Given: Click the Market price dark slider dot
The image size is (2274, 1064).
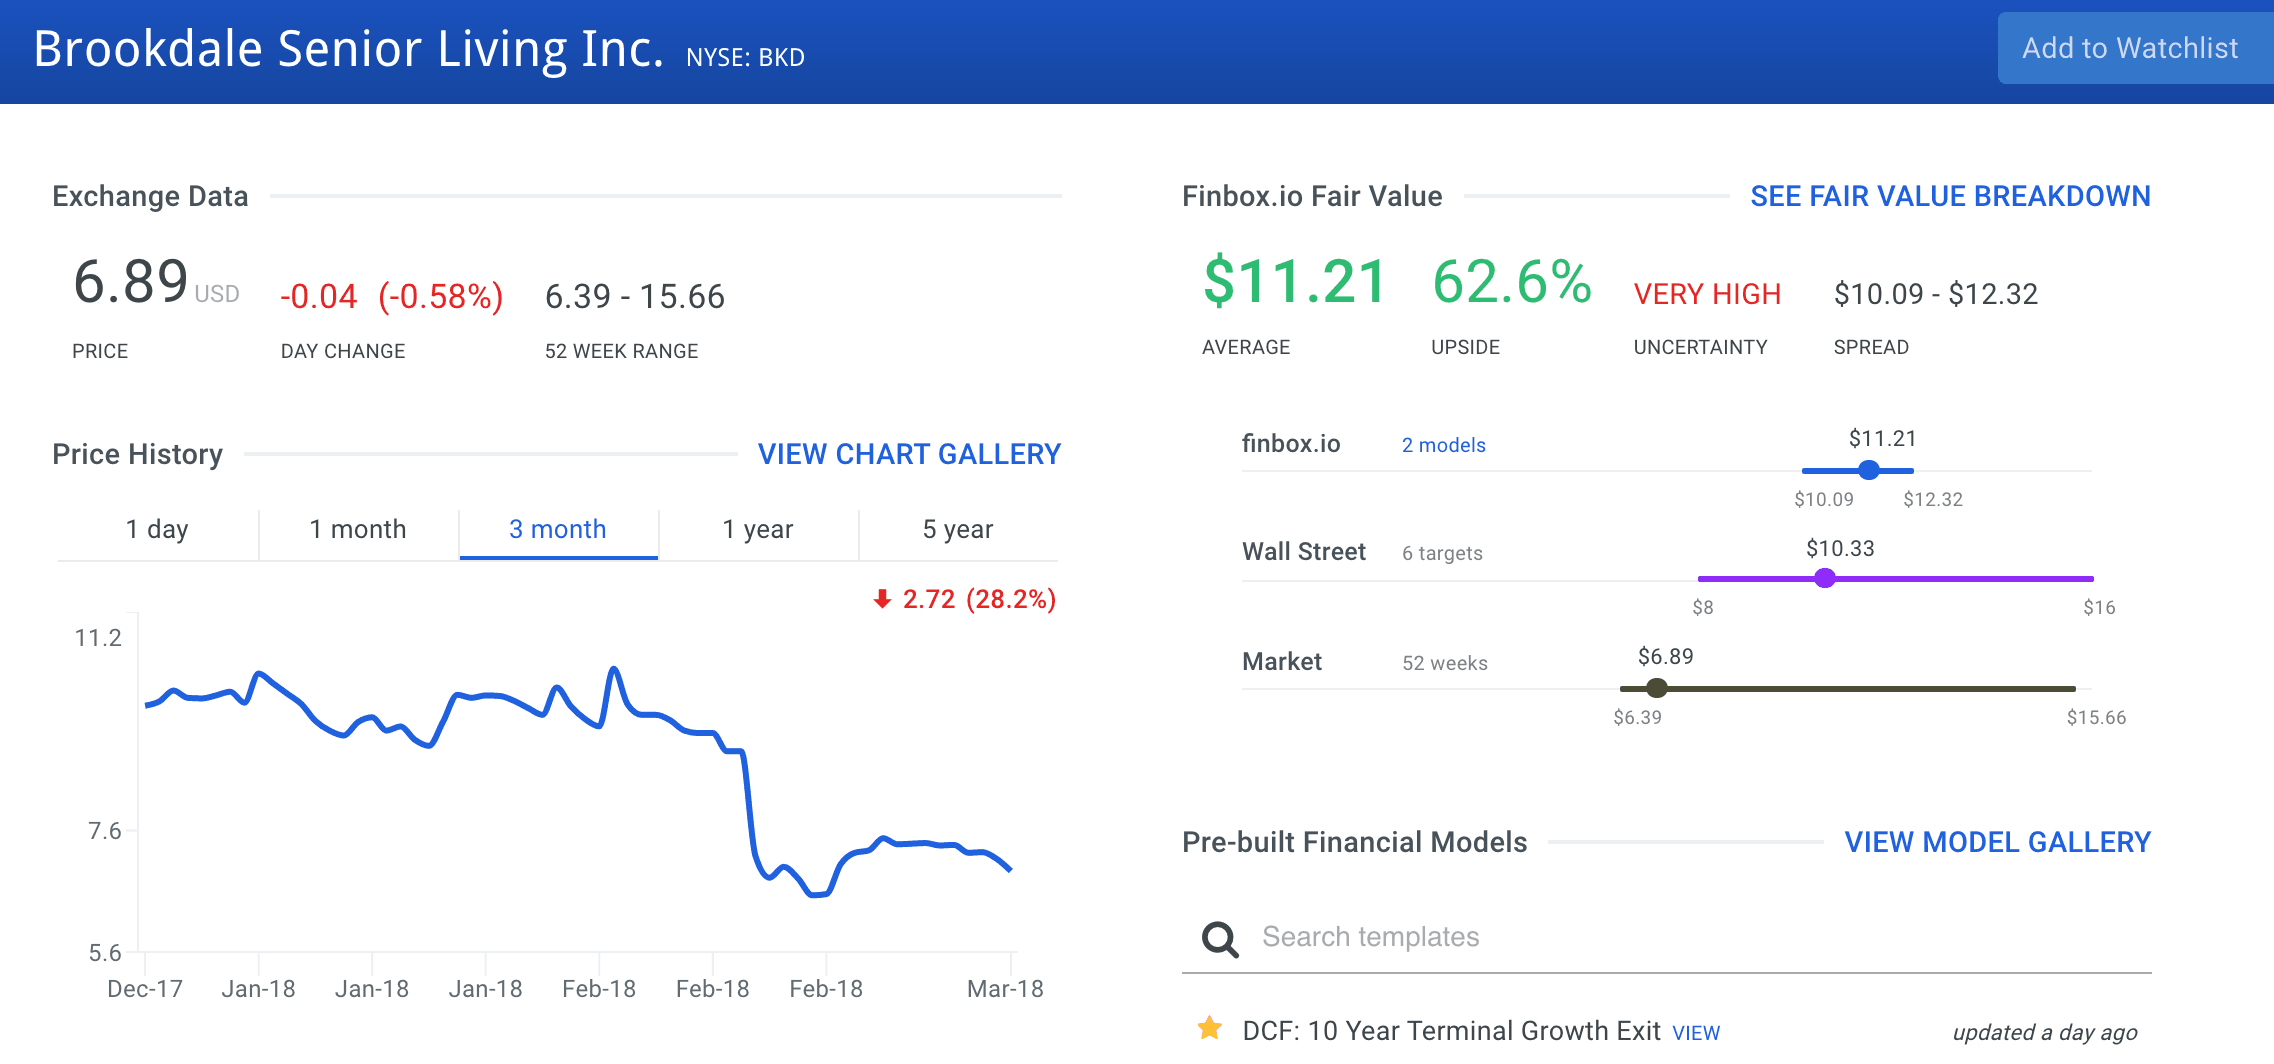Looking at the screenshot, I should [1657, 688].
